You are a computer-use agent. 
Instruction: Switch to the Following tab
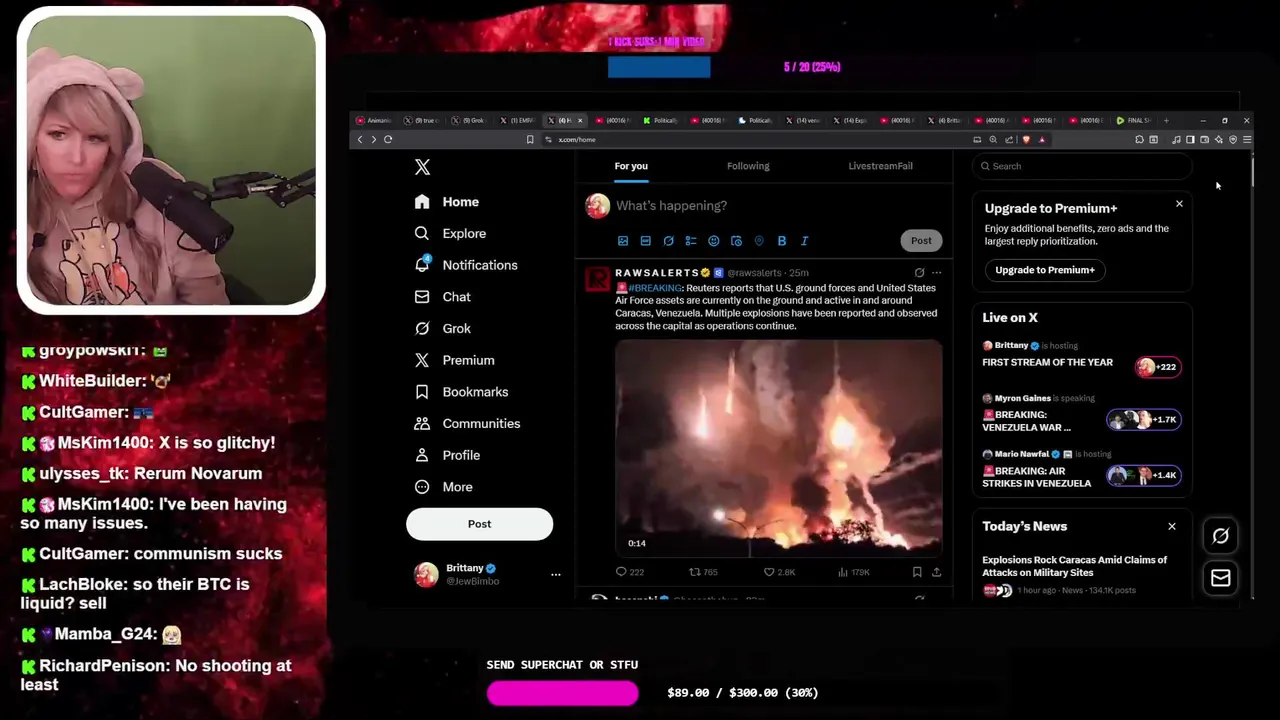[748, 166]
